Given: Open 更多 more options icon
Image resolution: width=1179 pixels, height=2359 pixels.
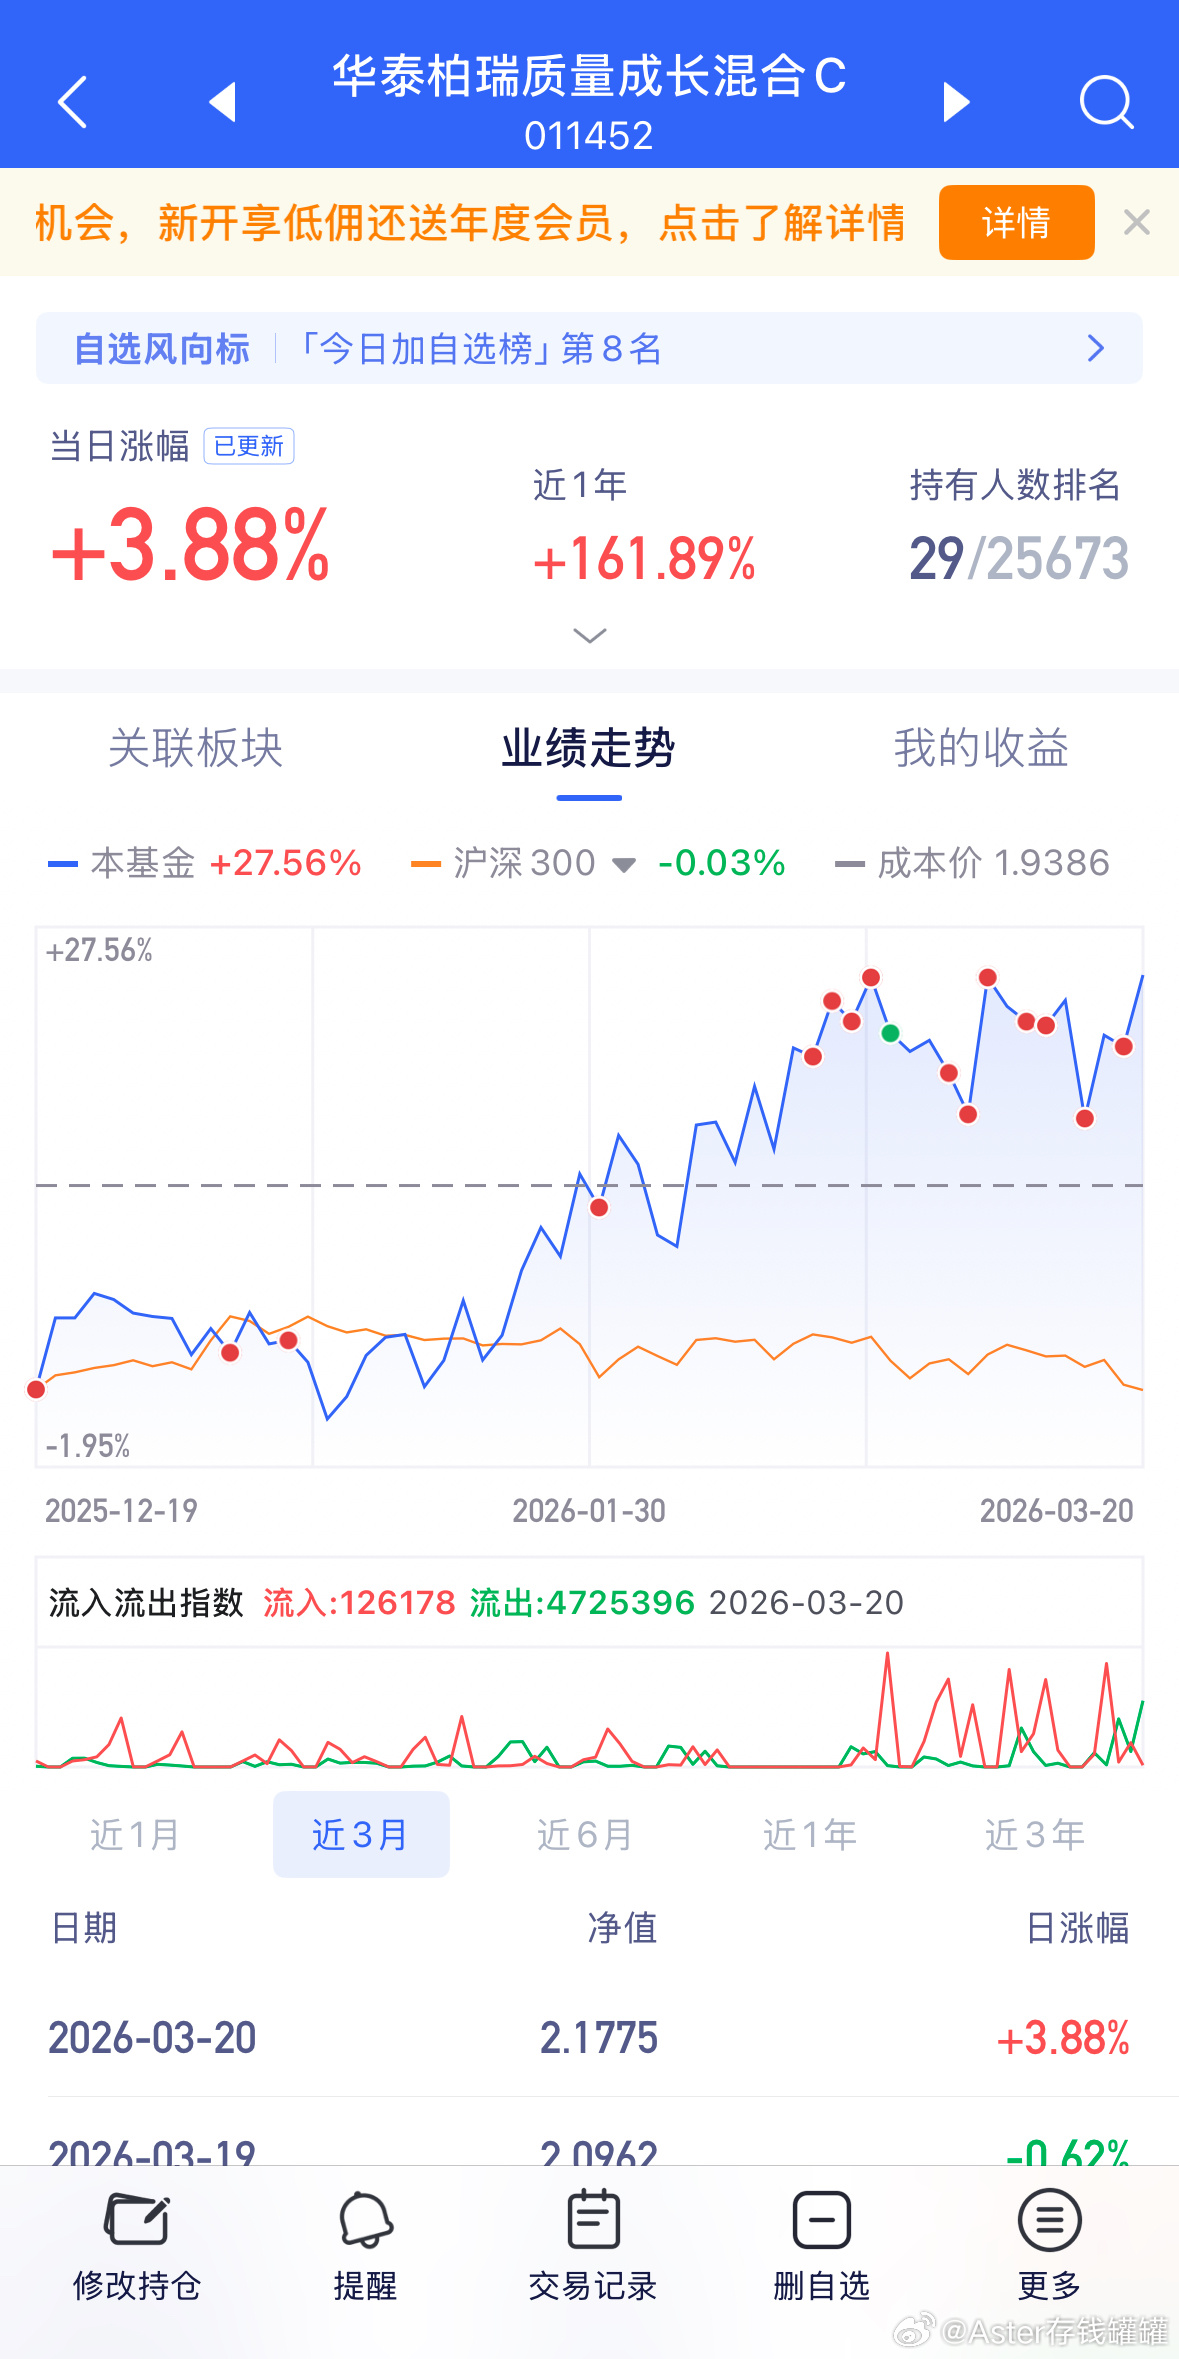Looking at the screenshot, I should 1049,2219.
